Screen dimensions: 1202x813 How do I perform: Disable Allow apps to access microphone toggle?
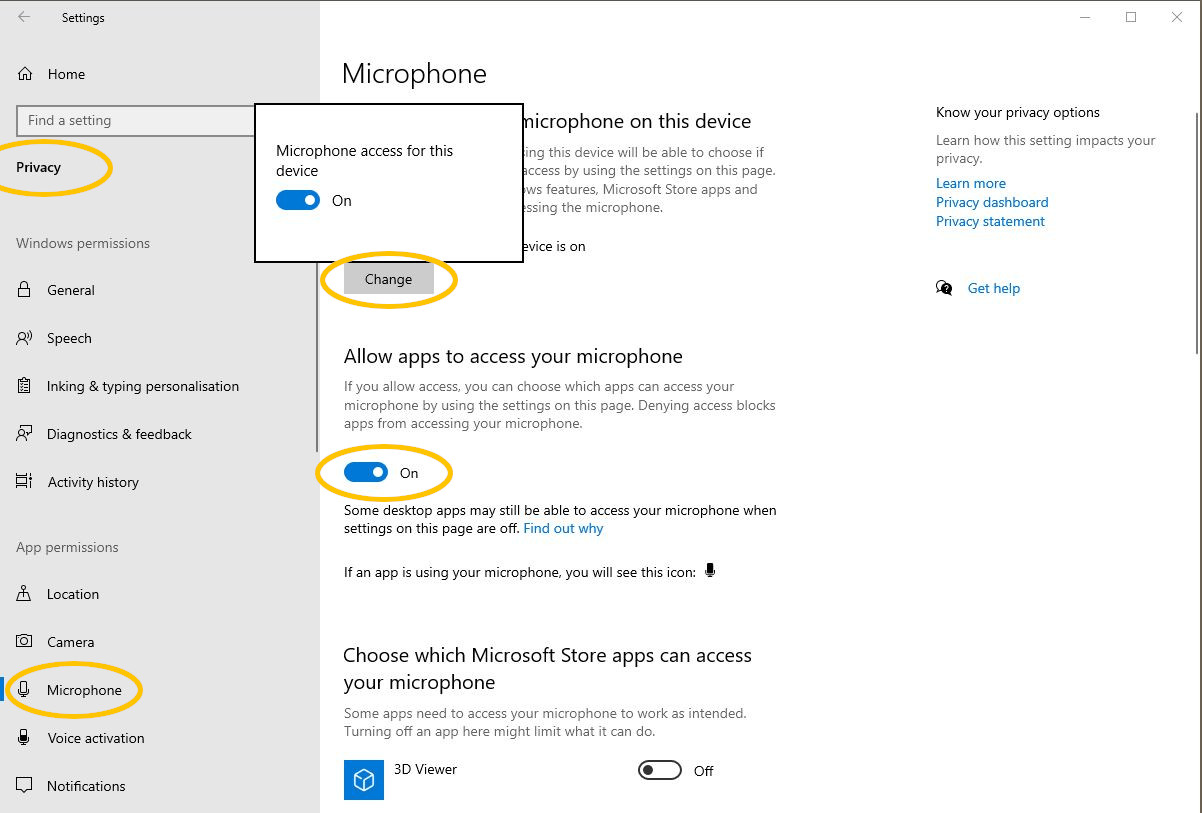click(x=366, y=473)
